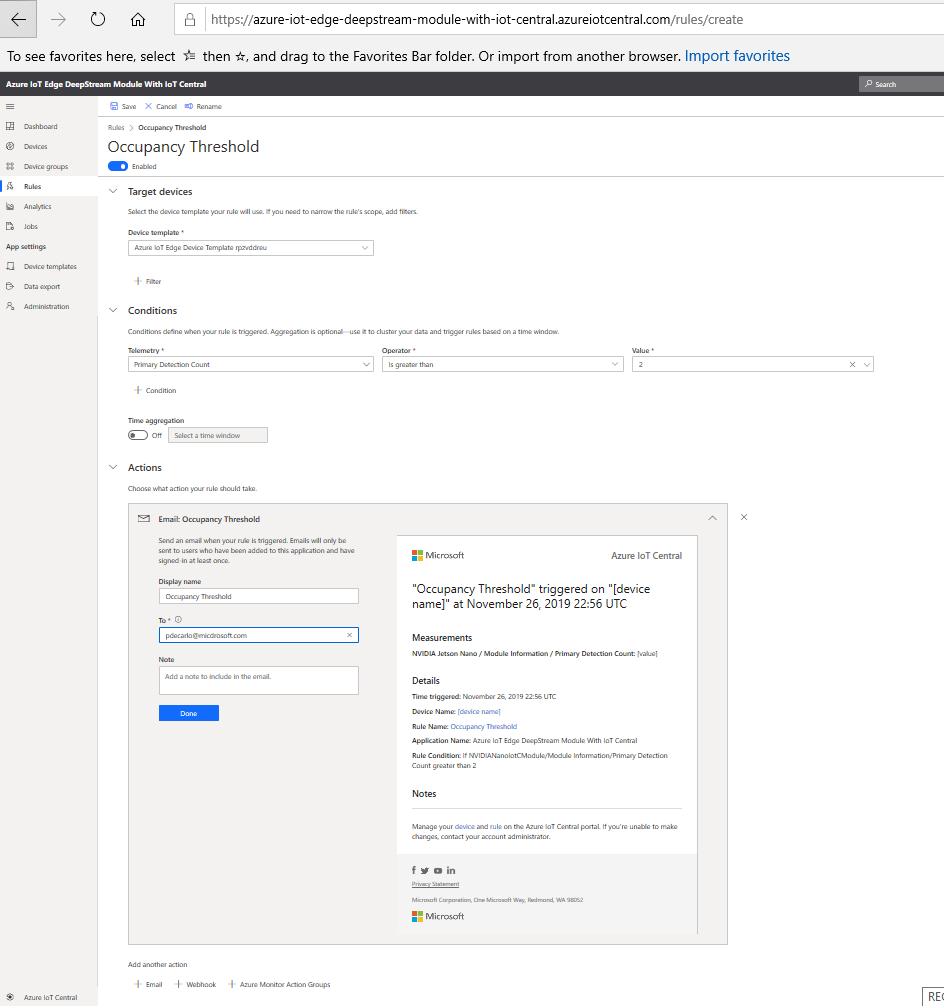Click the hamburger menu icon in sidebar
The image size is (944, 1006).
point(10,107)
